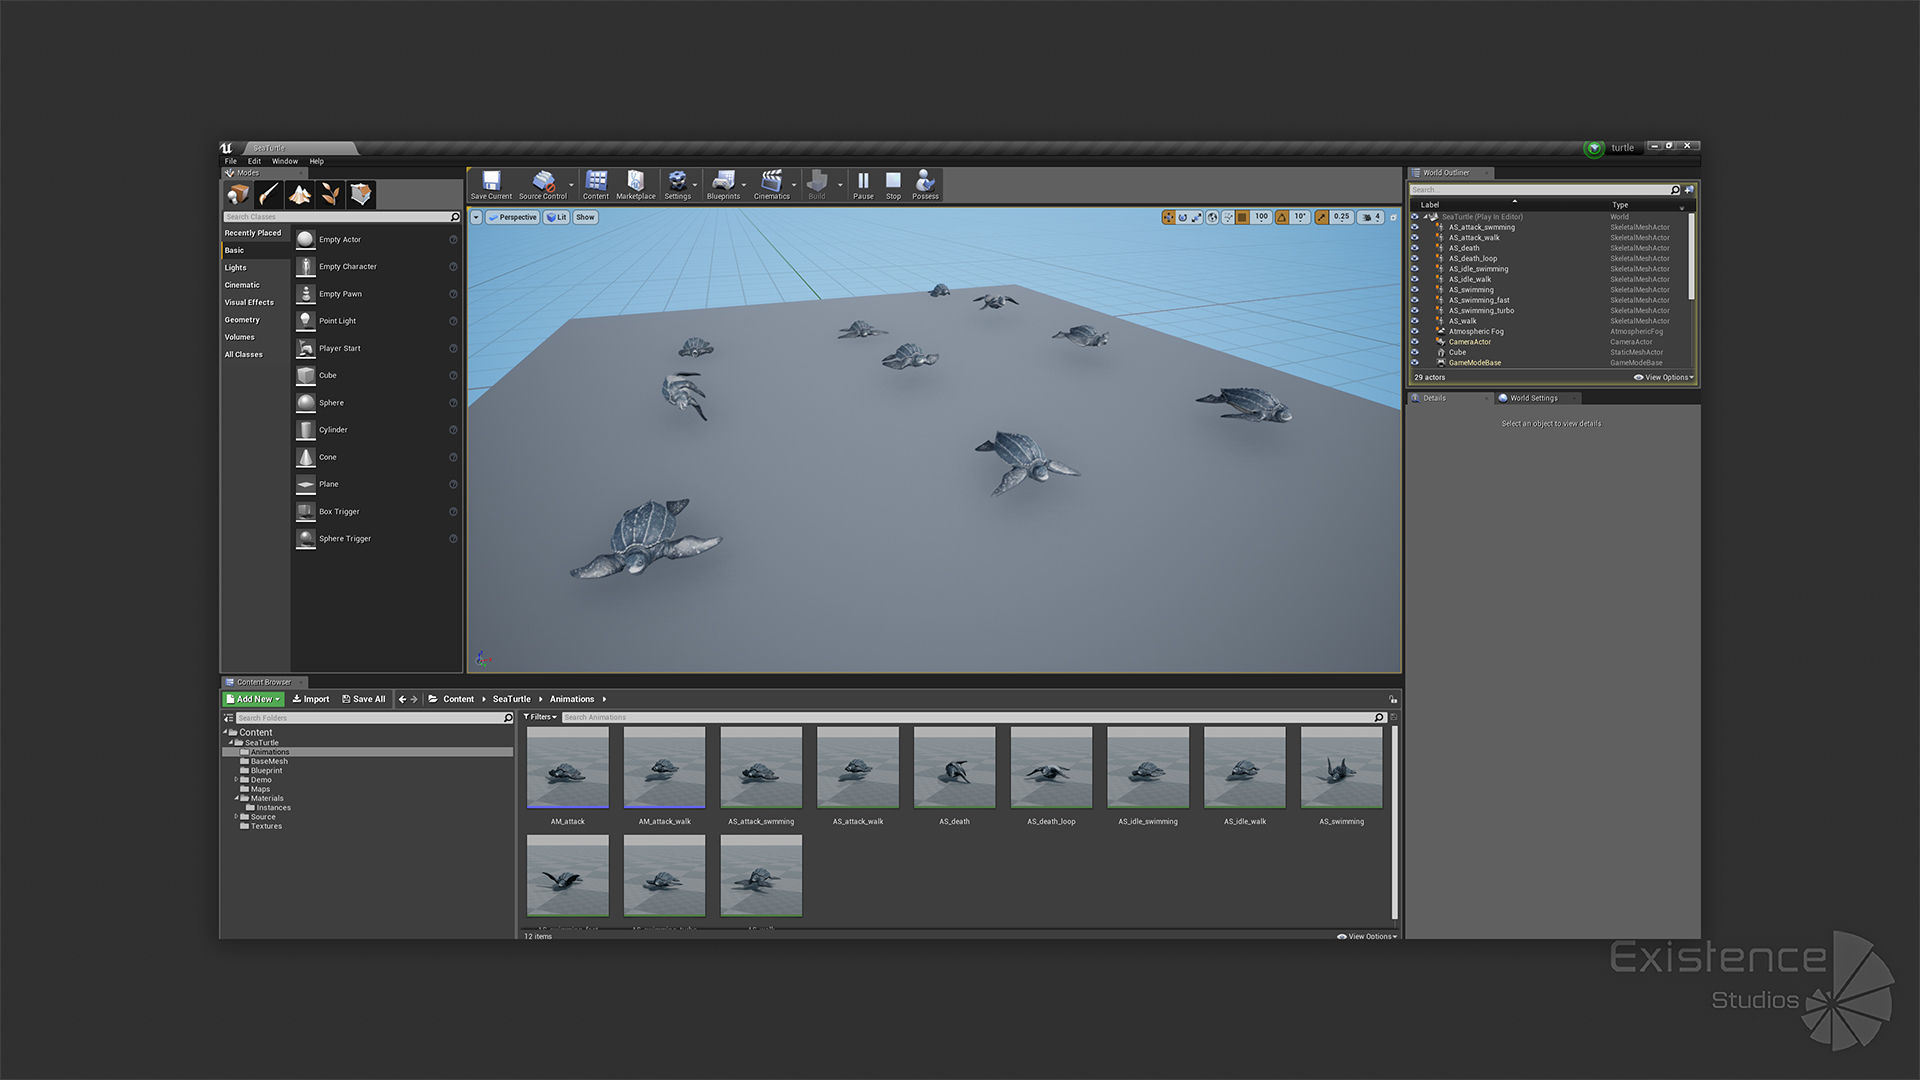This screenshot has width=1920, height=1080.
Task: Open the Marketplace from the toolbar
Action: [635, 182]
